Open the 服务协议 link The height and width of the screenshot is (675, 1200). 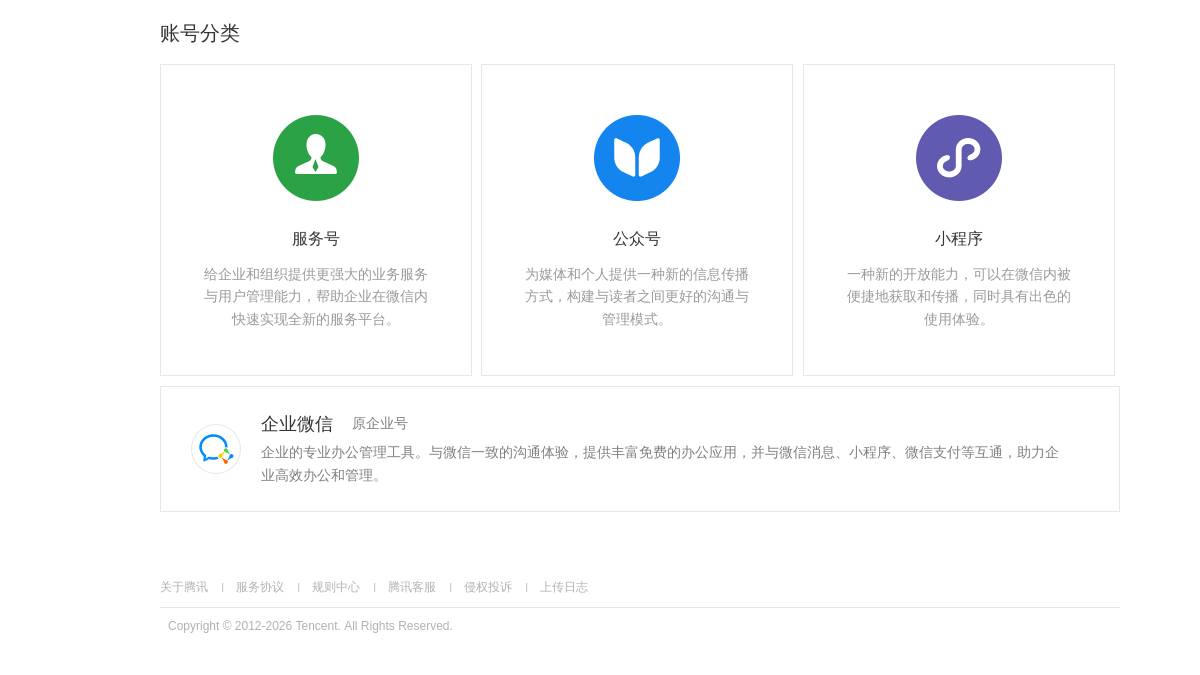[259, 587]
